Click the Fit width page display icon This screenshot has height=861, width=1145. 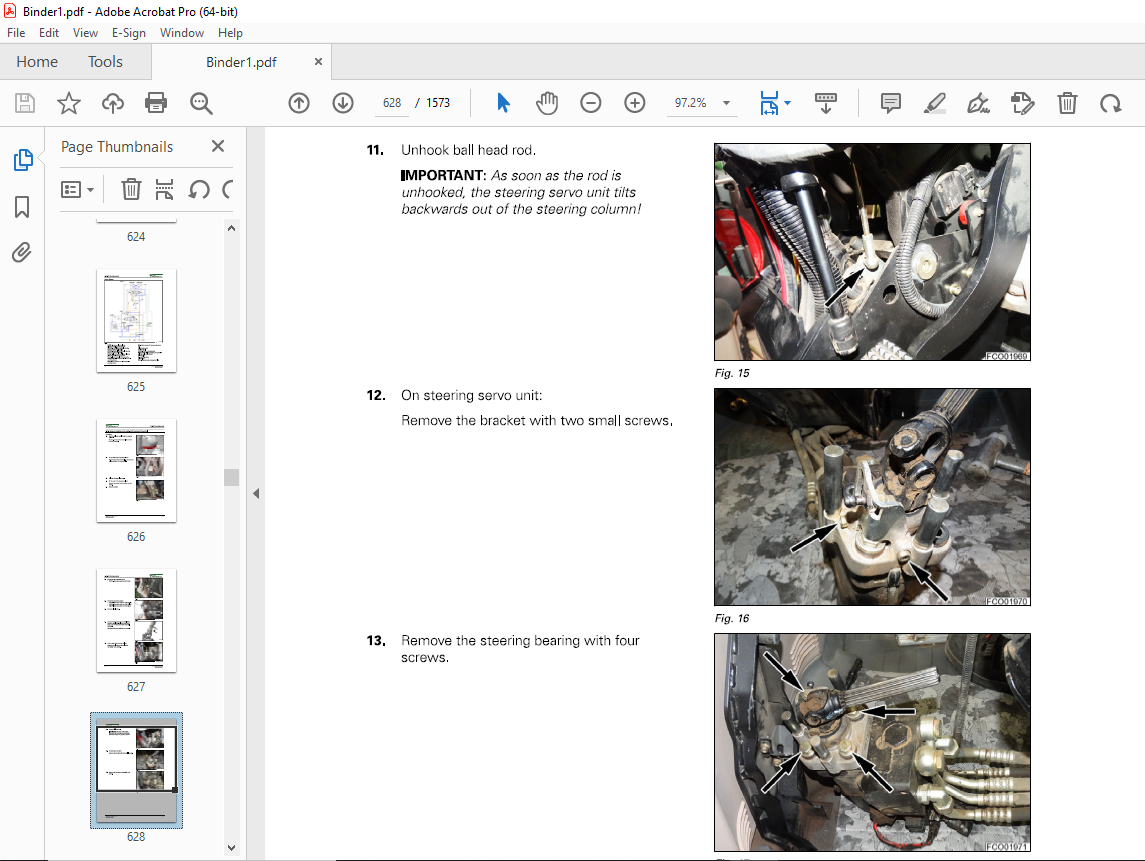tap(769, 103)
